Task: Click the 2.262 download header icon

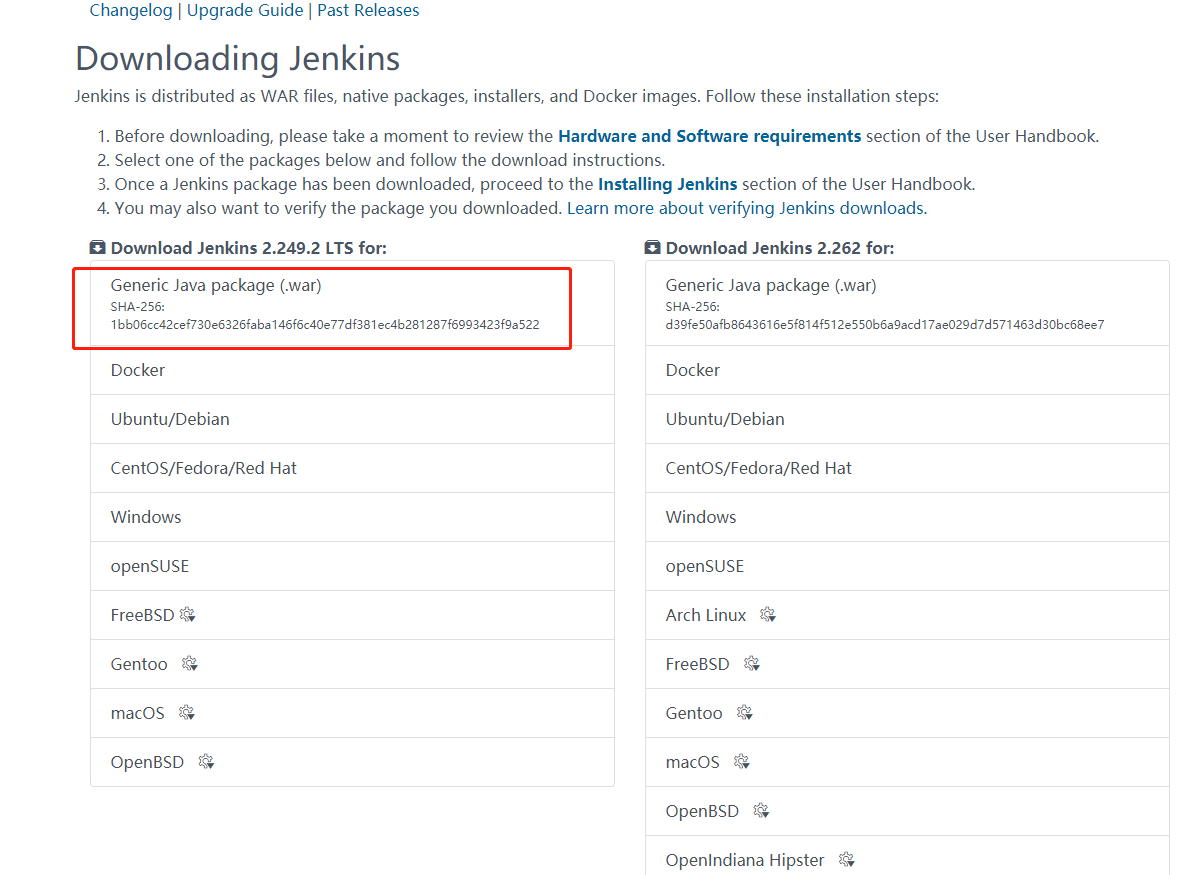Action: tap(653, 247)
